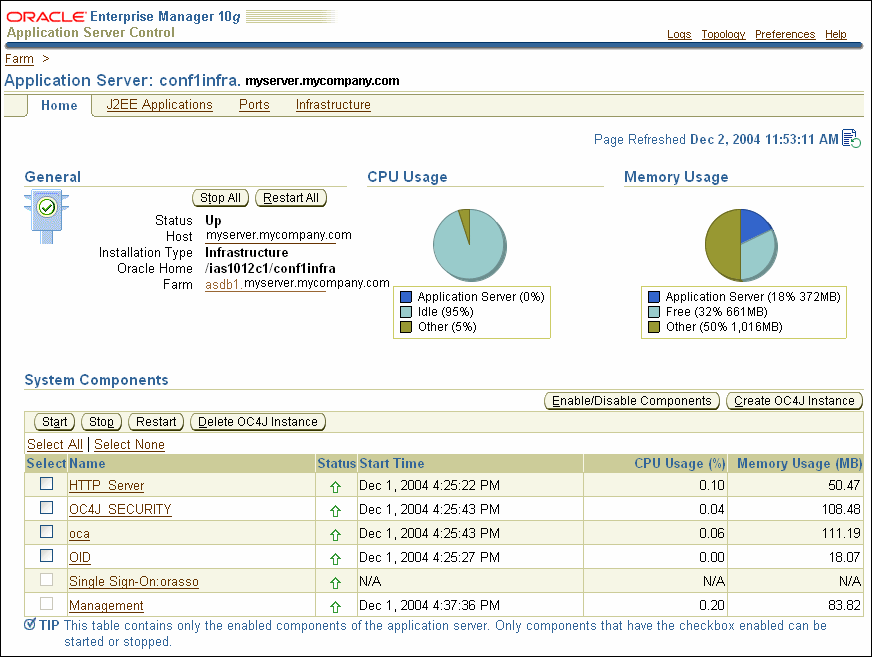The image size is (872, 657).
Task: Check the HTTP_Server checkbox
Action: (x=47, y=483)
